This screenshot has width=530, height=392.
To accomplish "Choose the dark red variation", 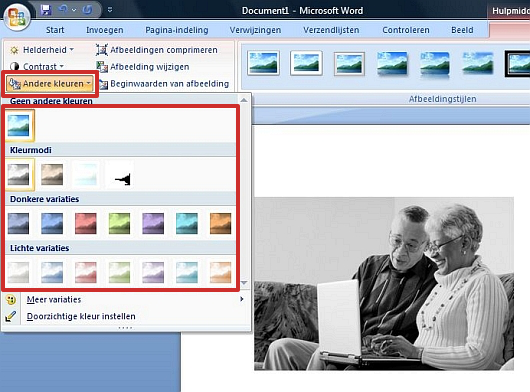I will (86, 223).
